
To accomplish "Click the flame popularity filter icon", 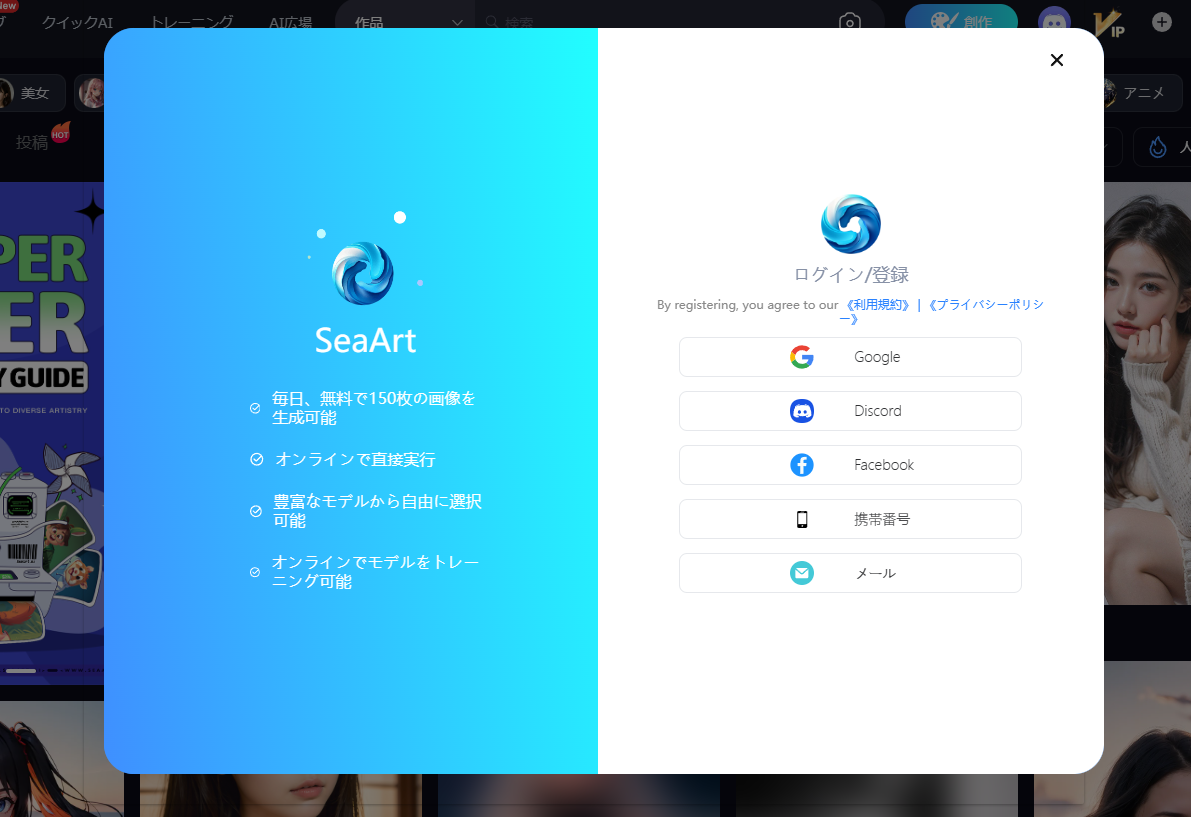I will (1158, 147).
